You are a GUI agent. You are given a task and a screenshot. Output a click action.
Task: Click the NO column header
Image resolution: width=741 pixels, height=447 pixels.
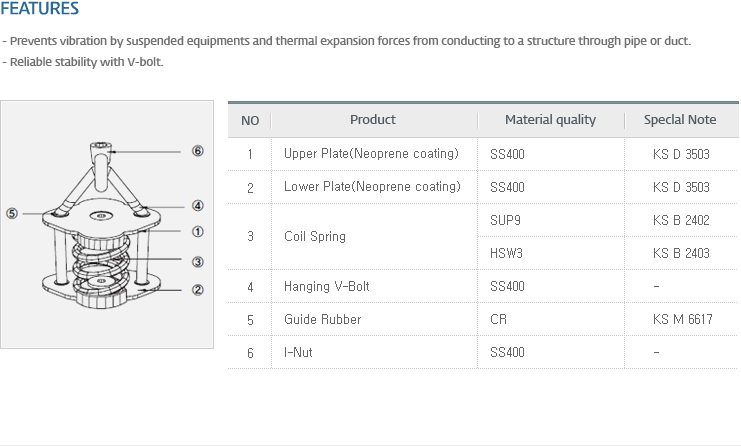[250, 120]
